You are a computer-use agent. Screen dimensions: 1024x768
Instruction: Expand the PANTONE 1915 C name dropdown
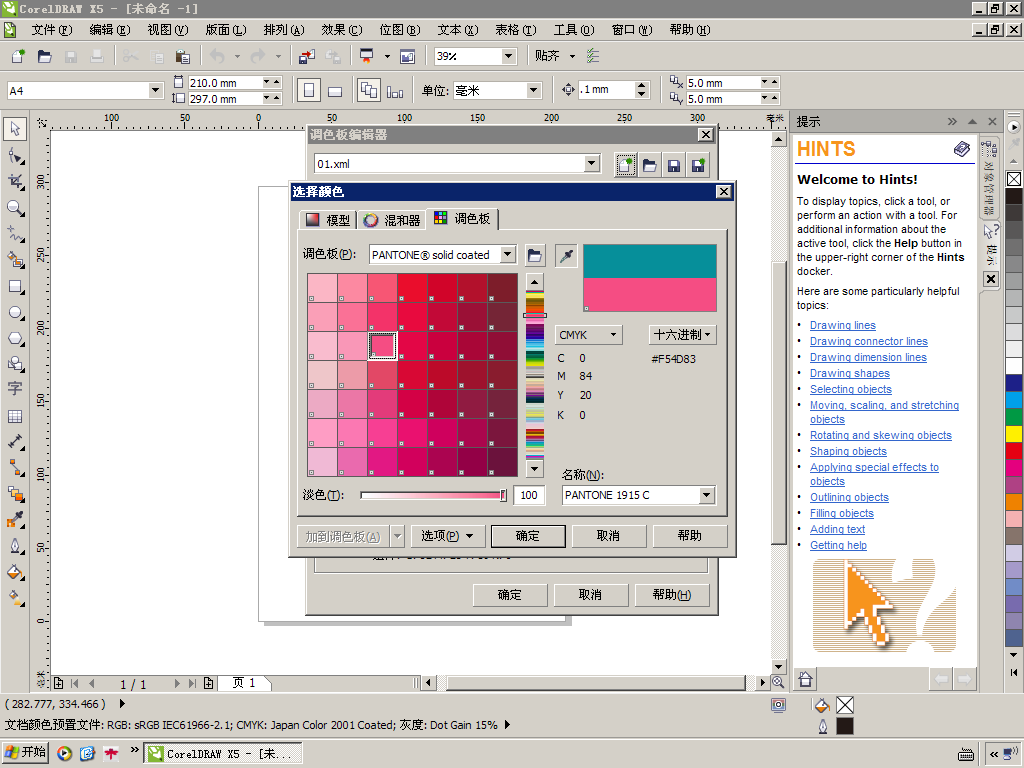[x=707, y=495]
